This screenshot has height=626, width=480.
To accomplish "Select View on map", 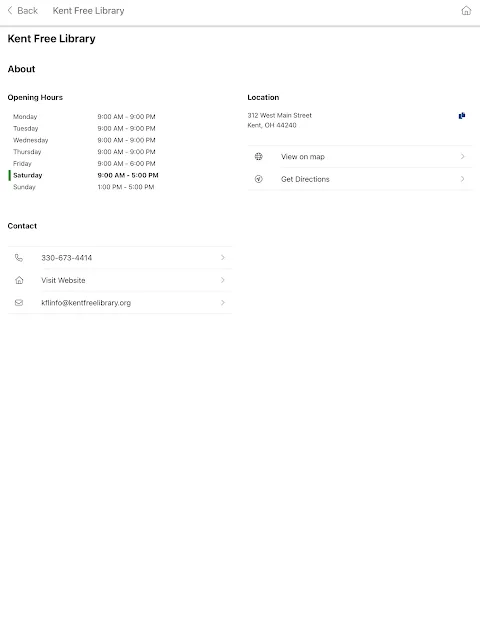I will [359, 156].
